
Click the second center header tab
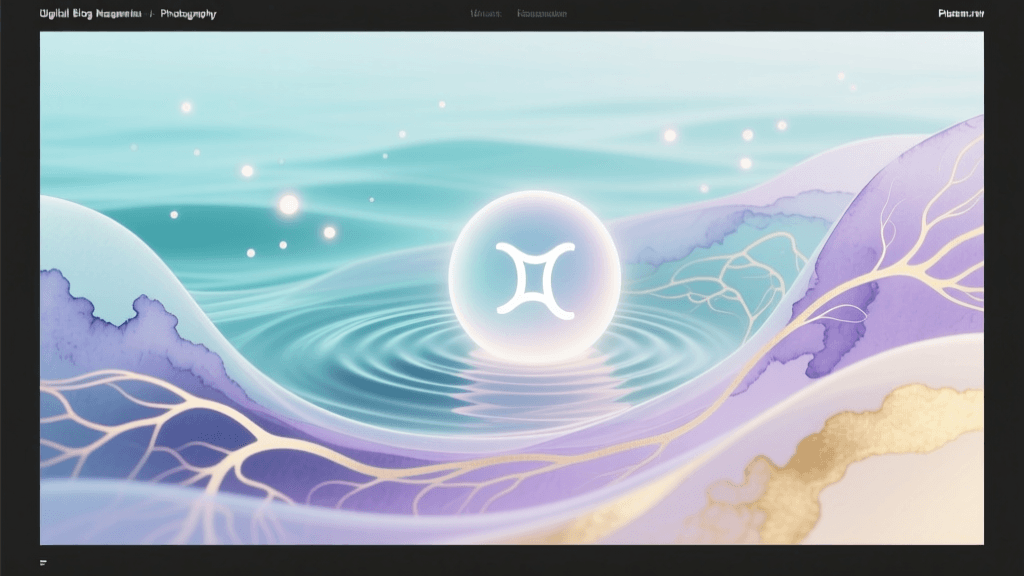click(x=541, y=14)
